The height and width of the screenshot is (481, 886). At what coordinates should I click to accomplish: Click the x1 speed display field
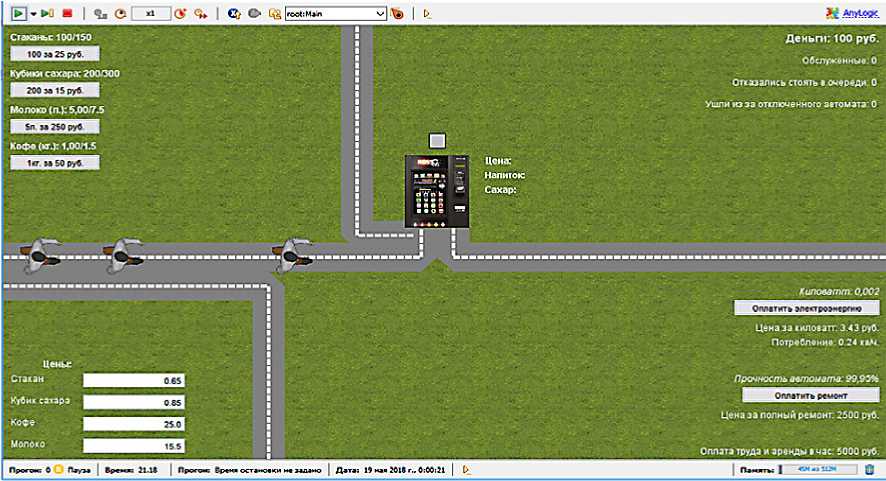pos(150,14)
